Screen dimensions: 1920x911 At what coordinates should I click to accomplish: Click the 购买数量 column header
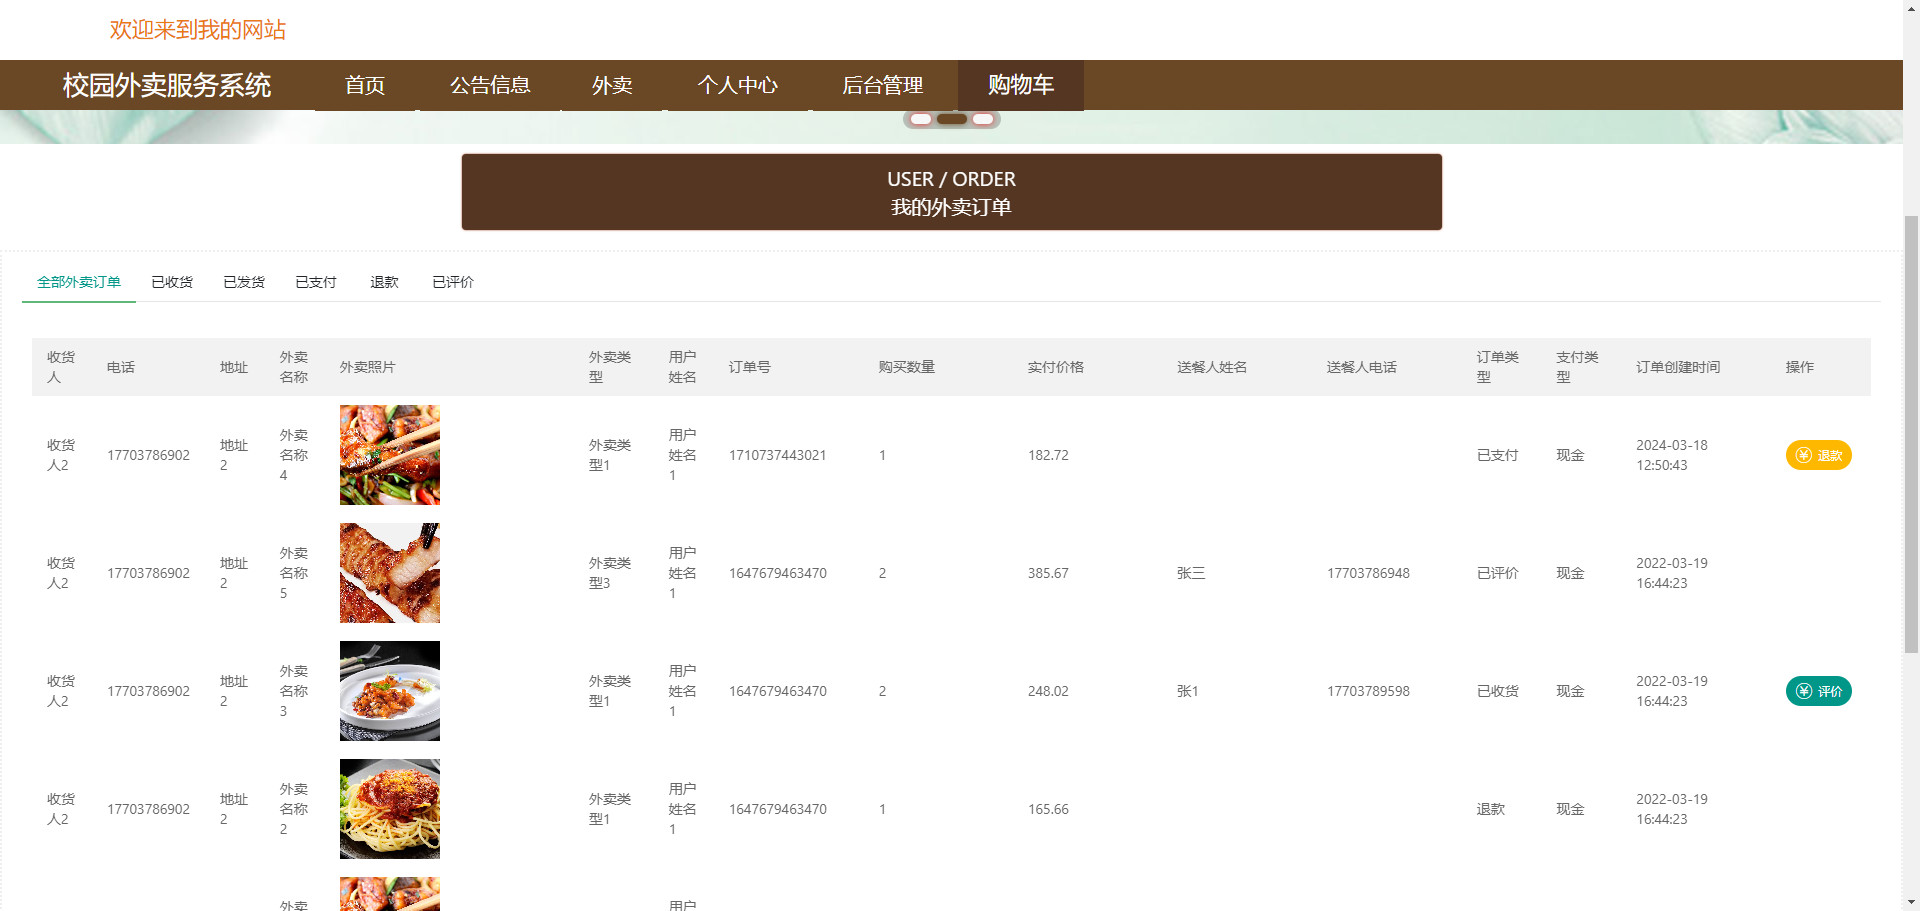pyautogui.click(x=907, y=367)
